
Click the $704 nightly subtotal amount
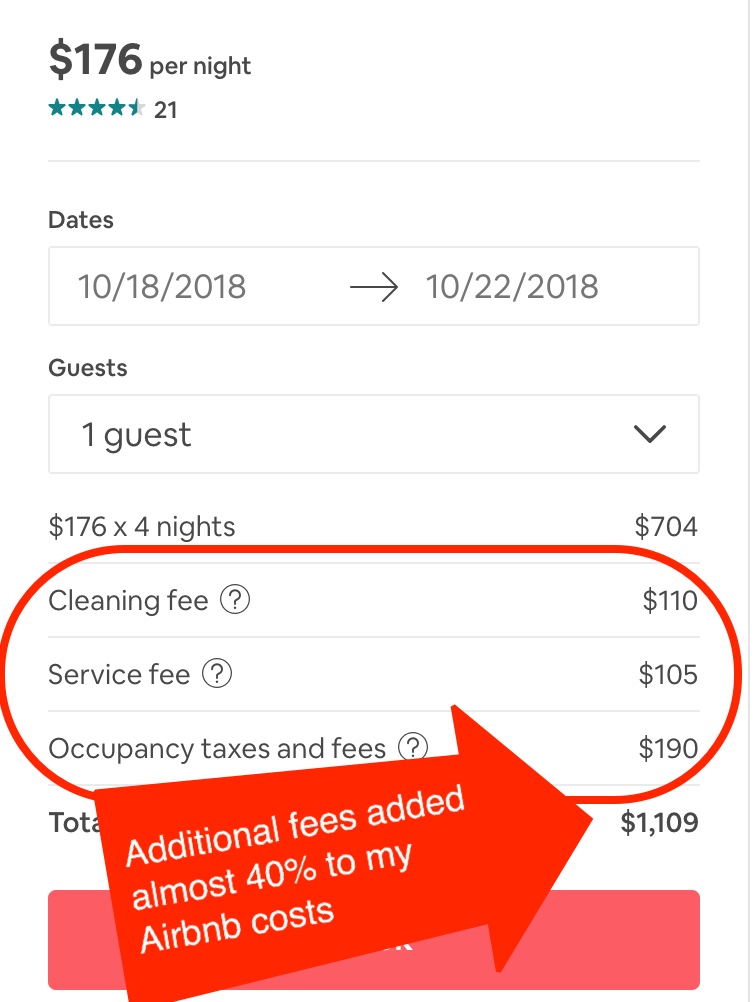(666, 527)
